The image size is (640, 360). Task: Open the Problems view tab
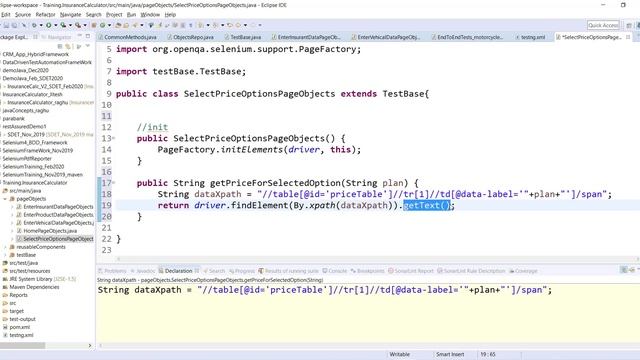pyautogui.click(x=112, y=271)
